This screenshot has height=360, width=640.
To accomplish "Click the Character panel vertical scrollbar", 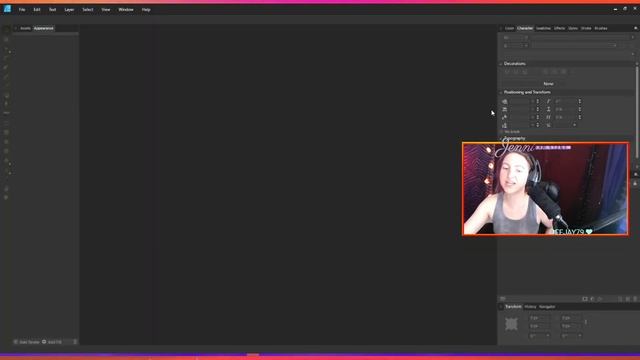I will tap(637, 112).
